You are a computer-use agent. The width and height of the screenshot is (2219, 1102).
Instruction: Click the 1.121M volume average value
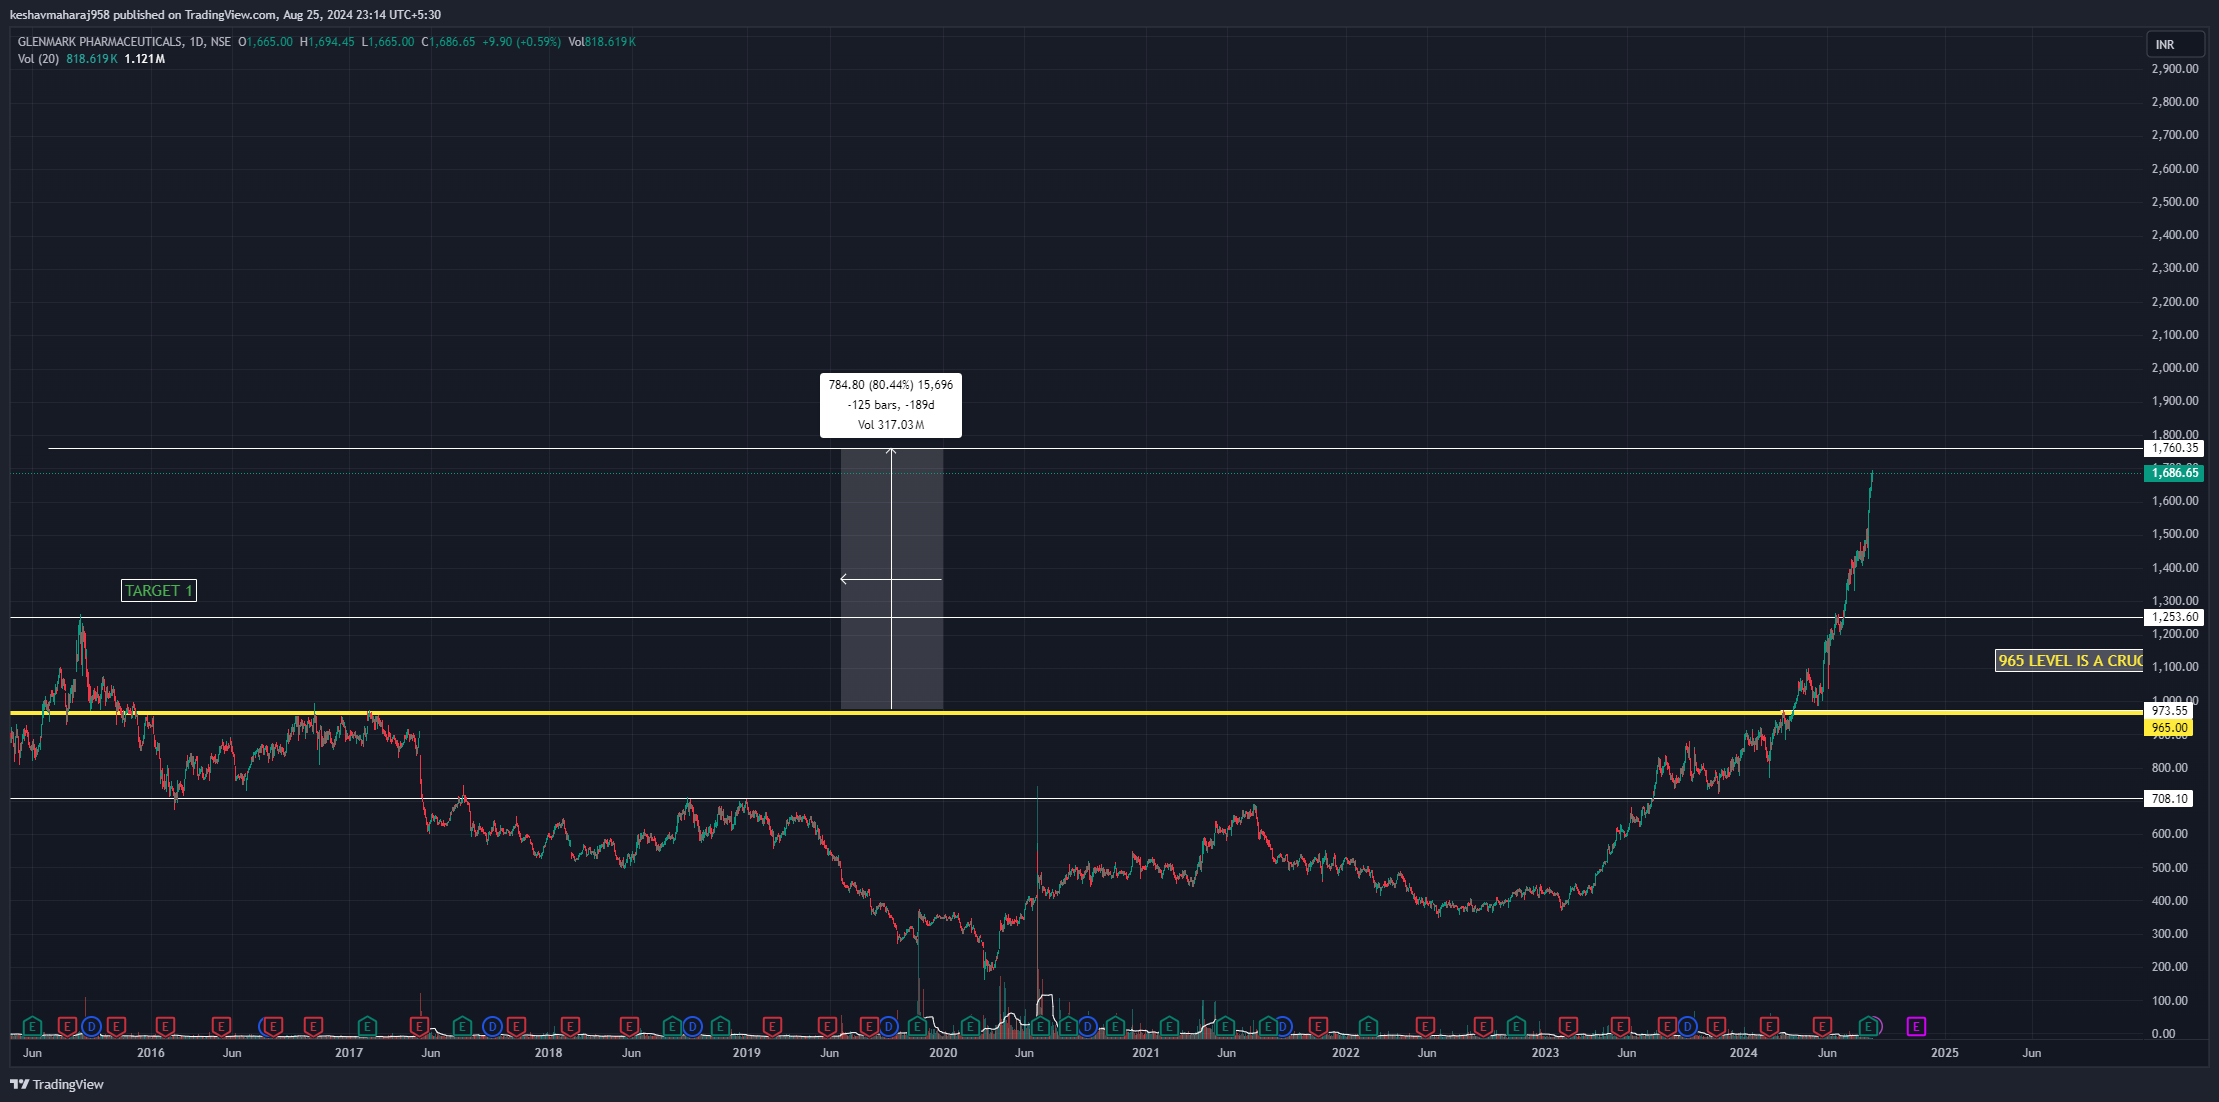pos(145,59)
